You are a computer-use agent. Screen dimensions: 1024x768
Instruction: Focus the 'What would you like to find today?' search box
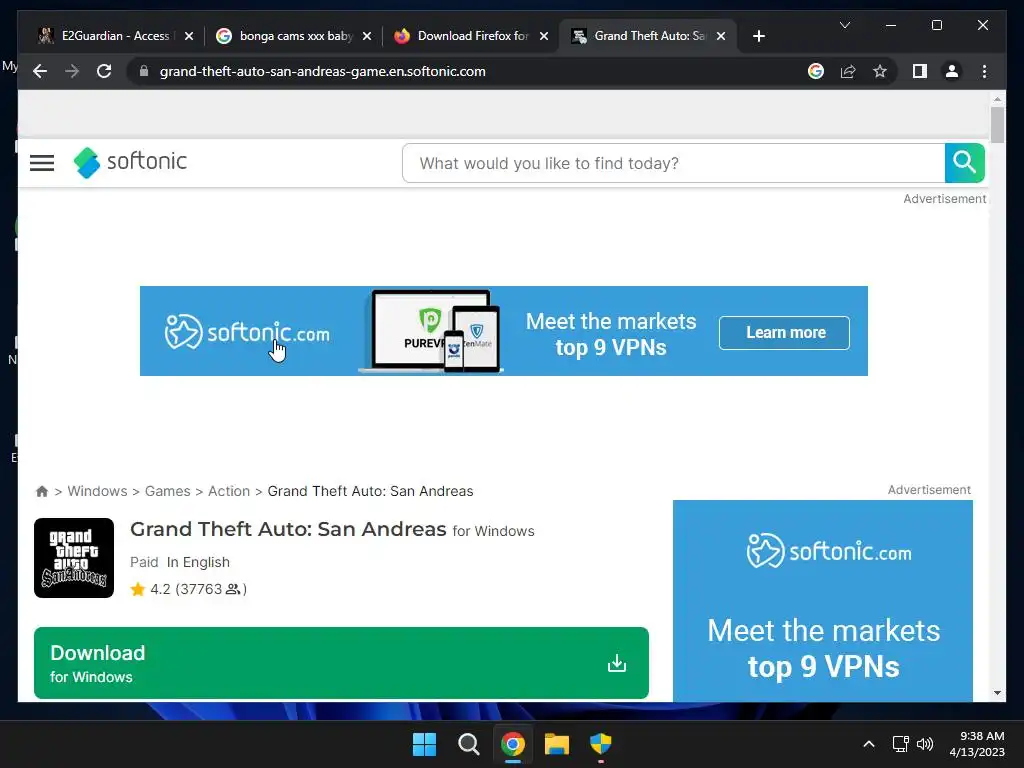(x=673, y=163)
